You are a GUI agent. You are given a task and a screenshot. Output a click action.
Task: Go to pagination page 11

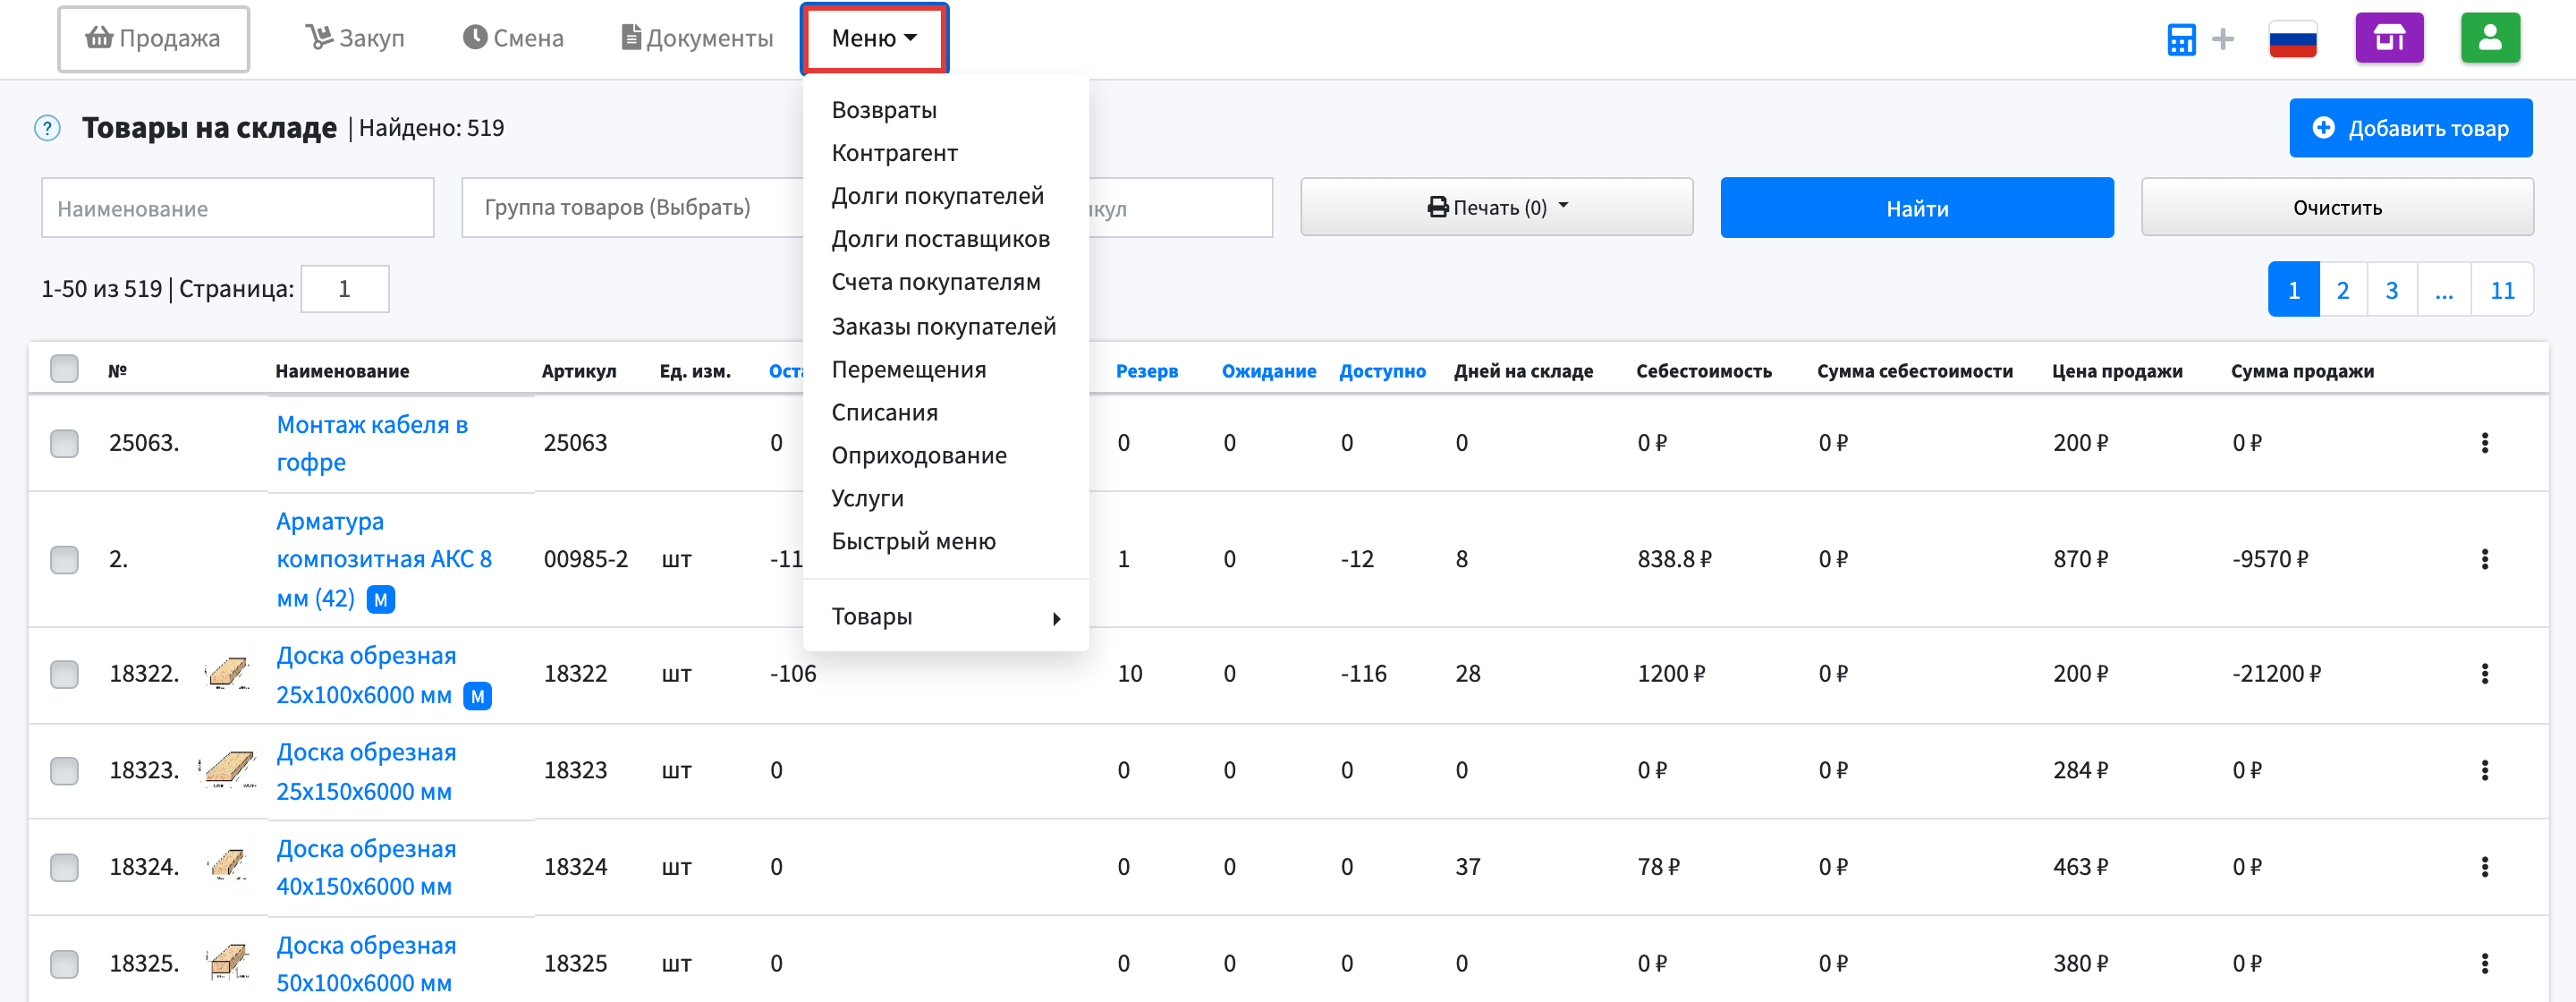(2501, 290)
